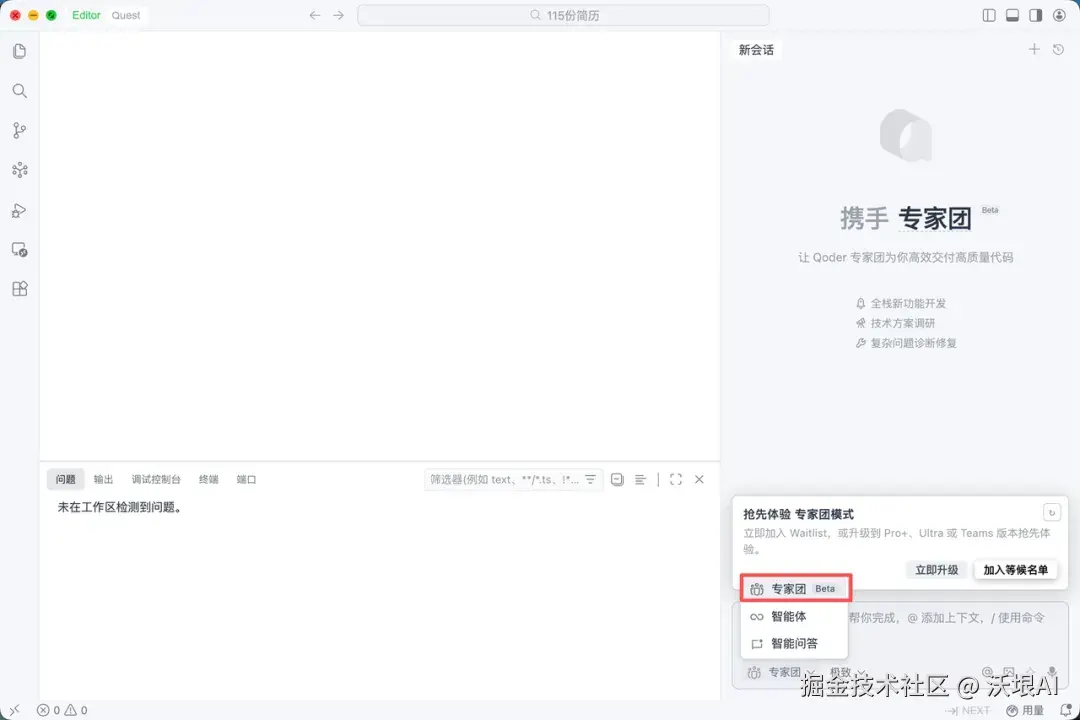Click the 加入等候名单 button

pyautogui.click(x=1015, y=569)
